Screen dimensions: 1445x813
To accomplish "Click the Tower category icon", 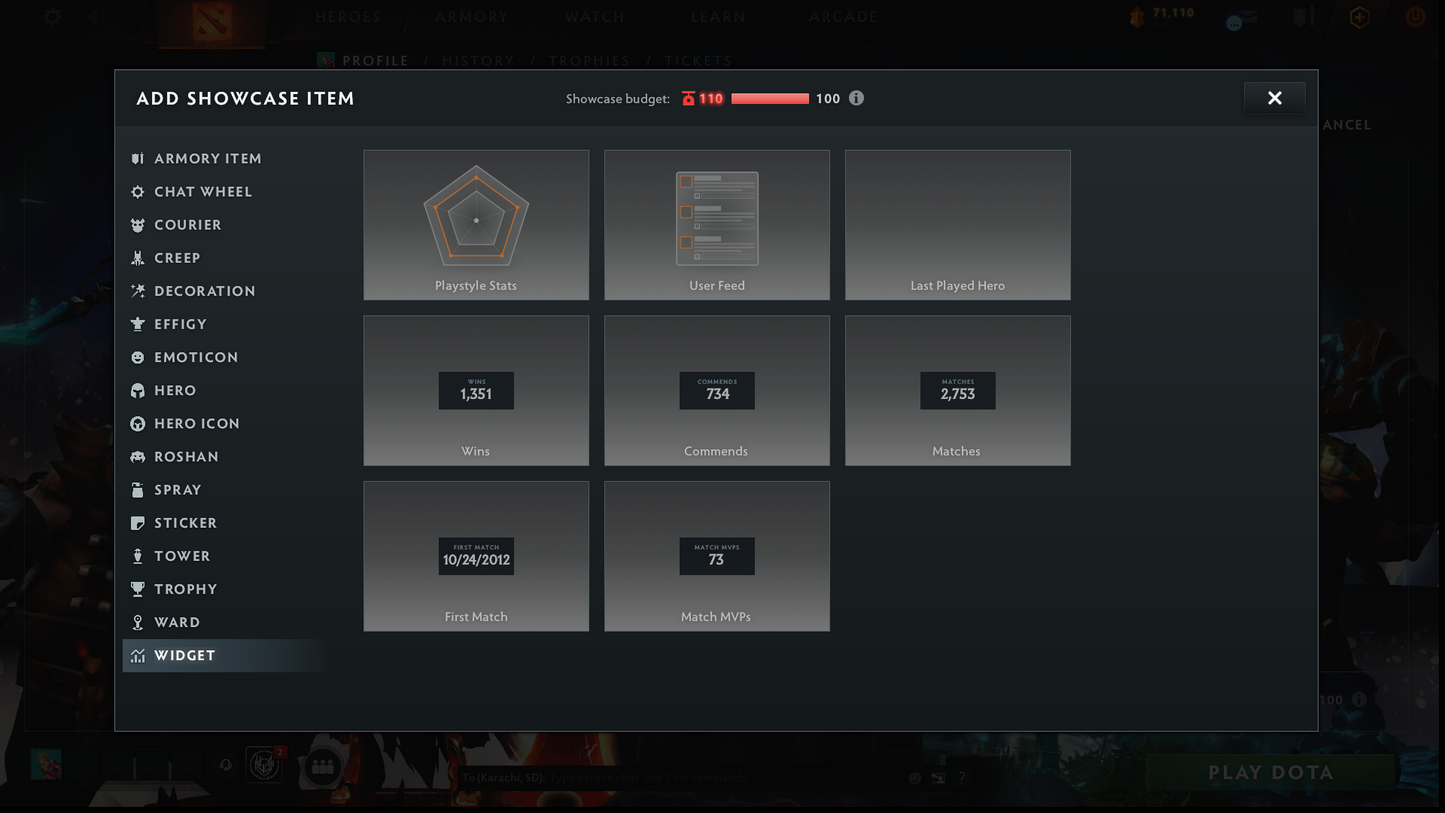I will (138, 555).
